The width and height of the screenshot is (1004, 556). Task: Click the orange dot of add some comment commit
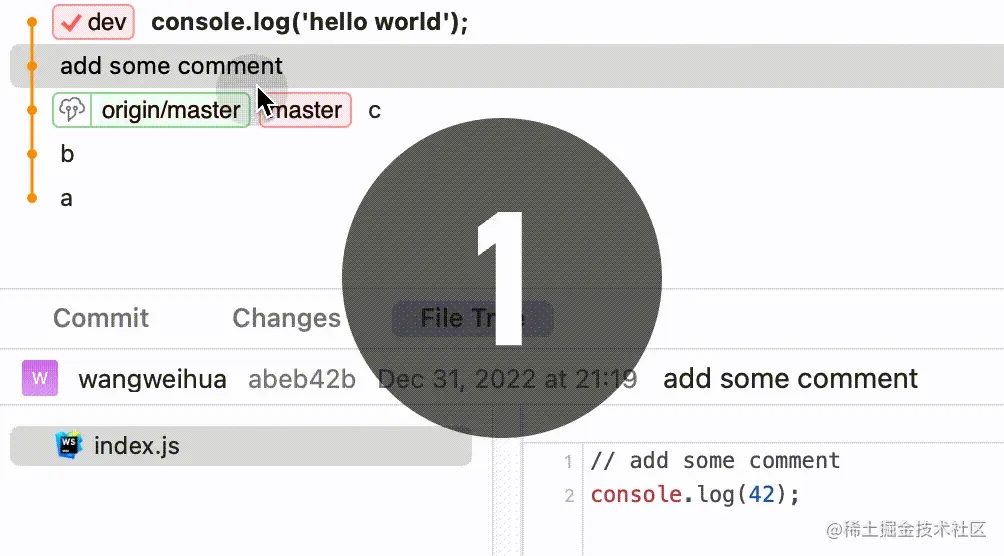click(x=32, y=66)
